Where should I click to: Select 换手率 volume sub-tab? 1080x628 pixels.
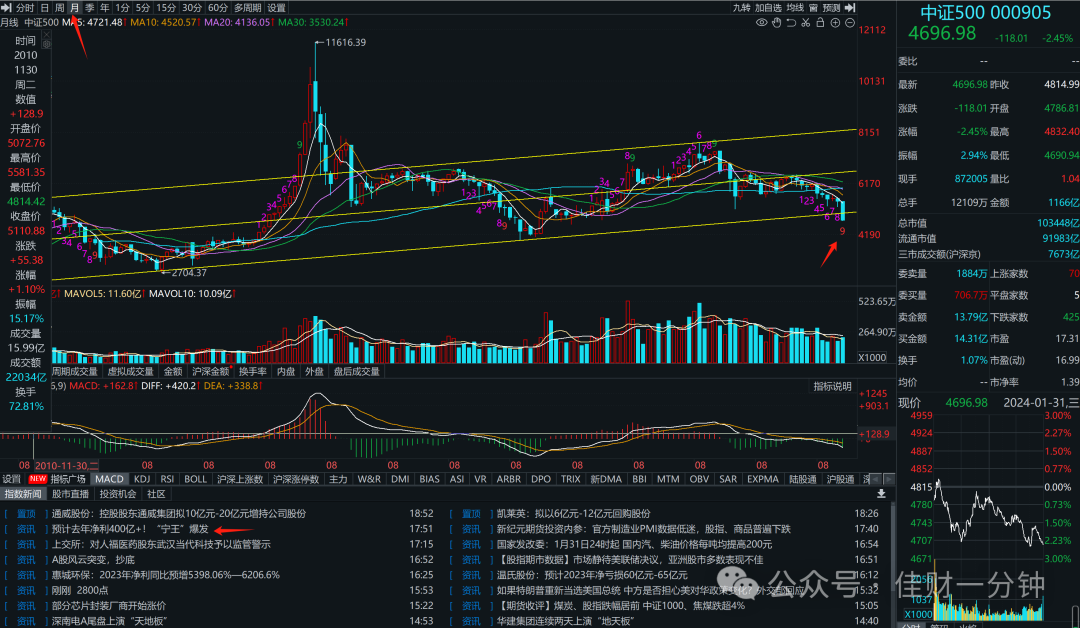[253, 371]
